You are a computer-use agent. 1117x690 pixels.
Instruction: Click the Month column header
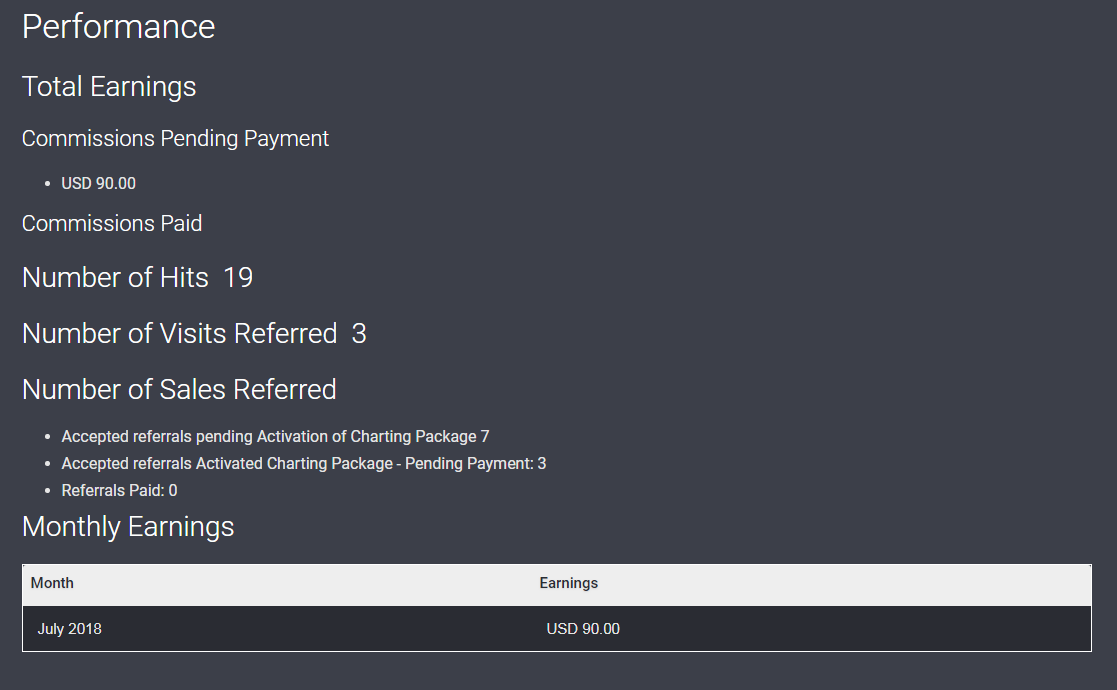[52, 583]
